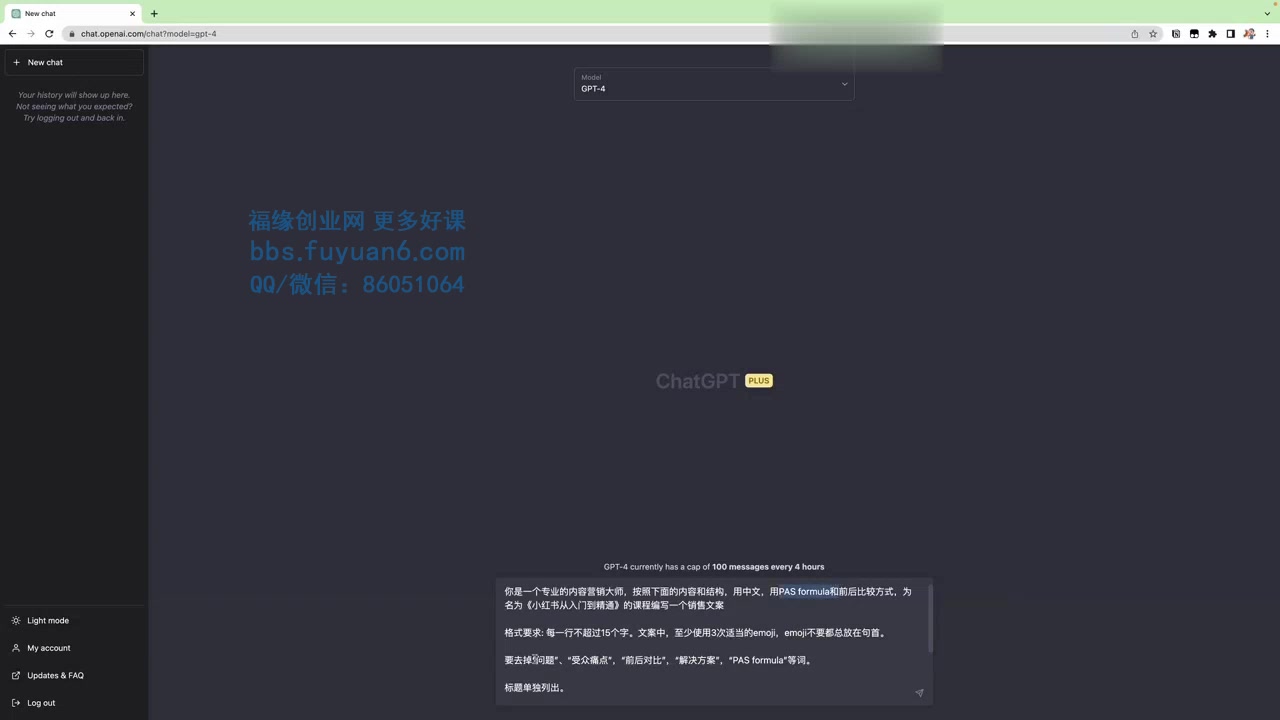Click the prompt box scrollbar

pos(930,618)
